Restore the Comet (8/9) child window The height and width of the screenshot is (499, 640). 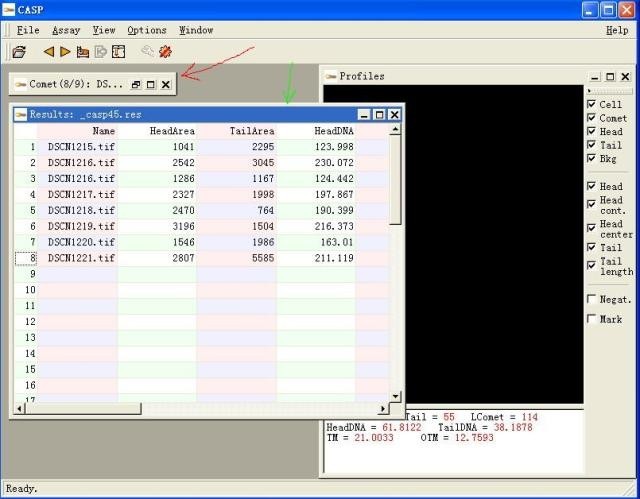point(136,85)
